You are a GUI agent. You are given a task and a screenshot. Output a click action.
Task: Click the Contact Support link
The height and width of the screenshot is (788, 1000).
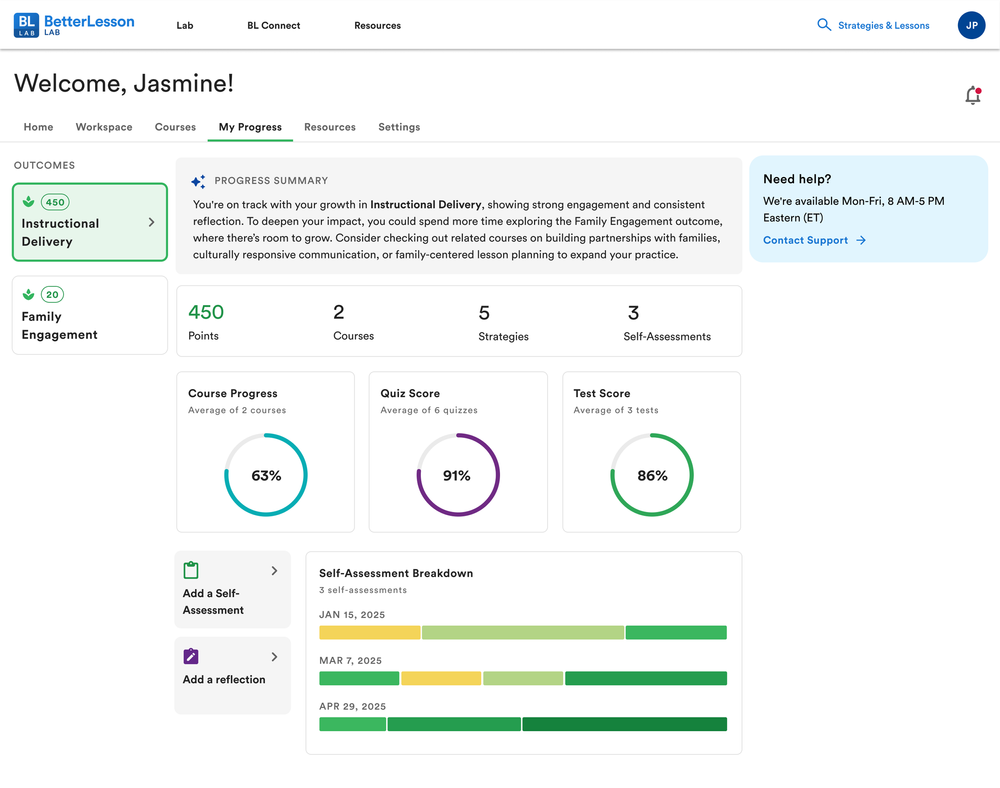[x=814, y=240]
